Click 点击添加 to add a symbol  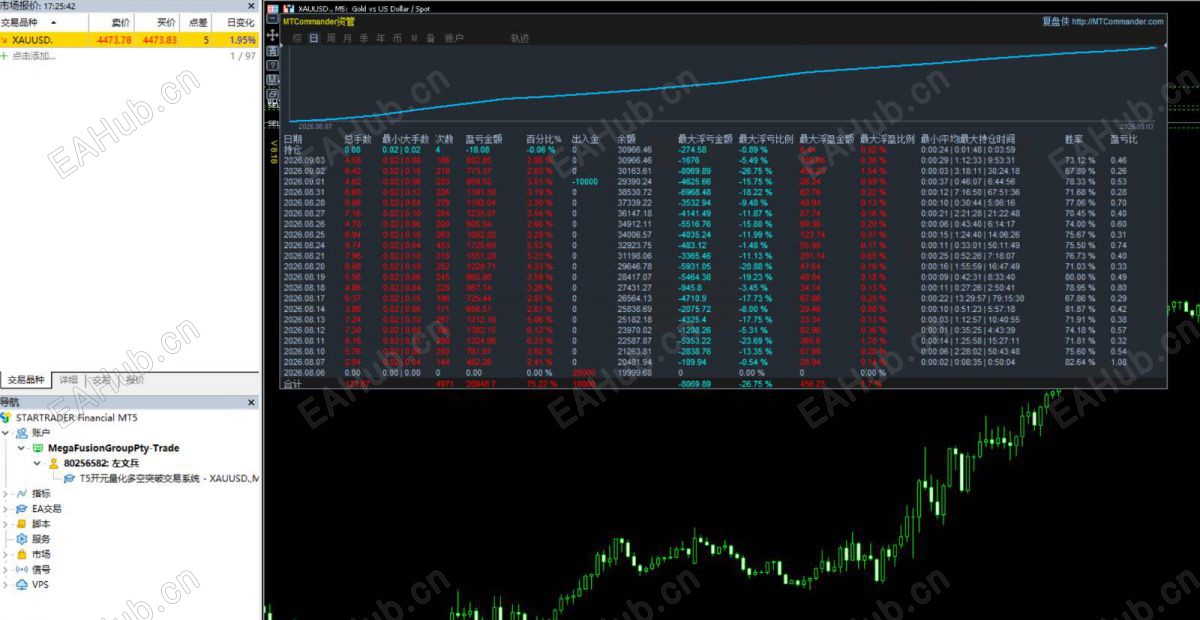click(33, 56)
